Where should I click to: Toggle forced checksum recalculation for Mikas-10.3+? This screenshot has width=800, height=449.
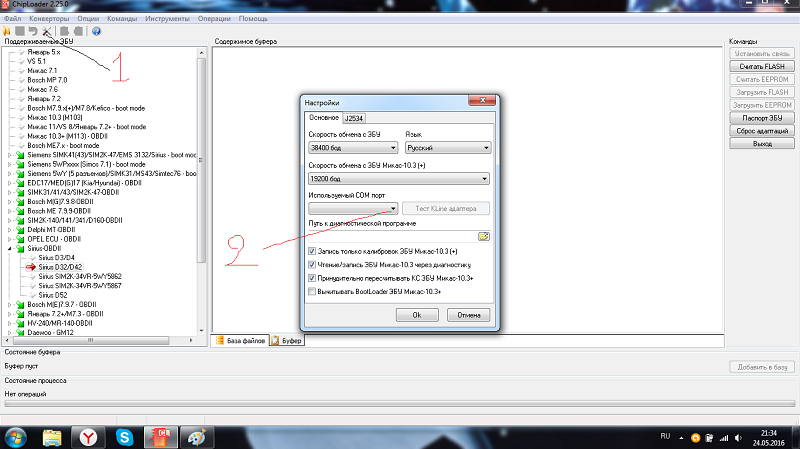[x=313, y=278]
